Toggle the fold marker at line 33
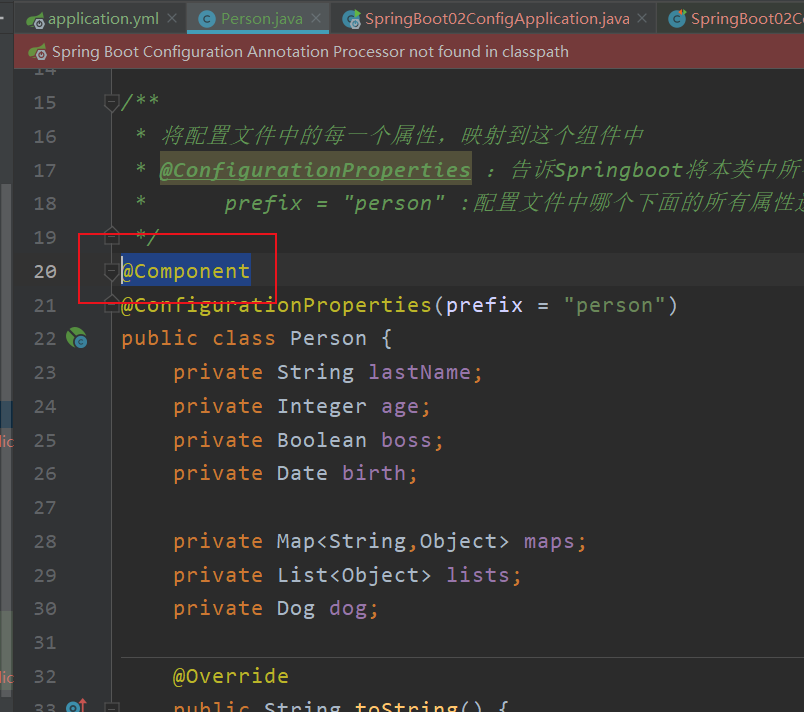This screenshot has height=712, width=804. click(111, 707)
